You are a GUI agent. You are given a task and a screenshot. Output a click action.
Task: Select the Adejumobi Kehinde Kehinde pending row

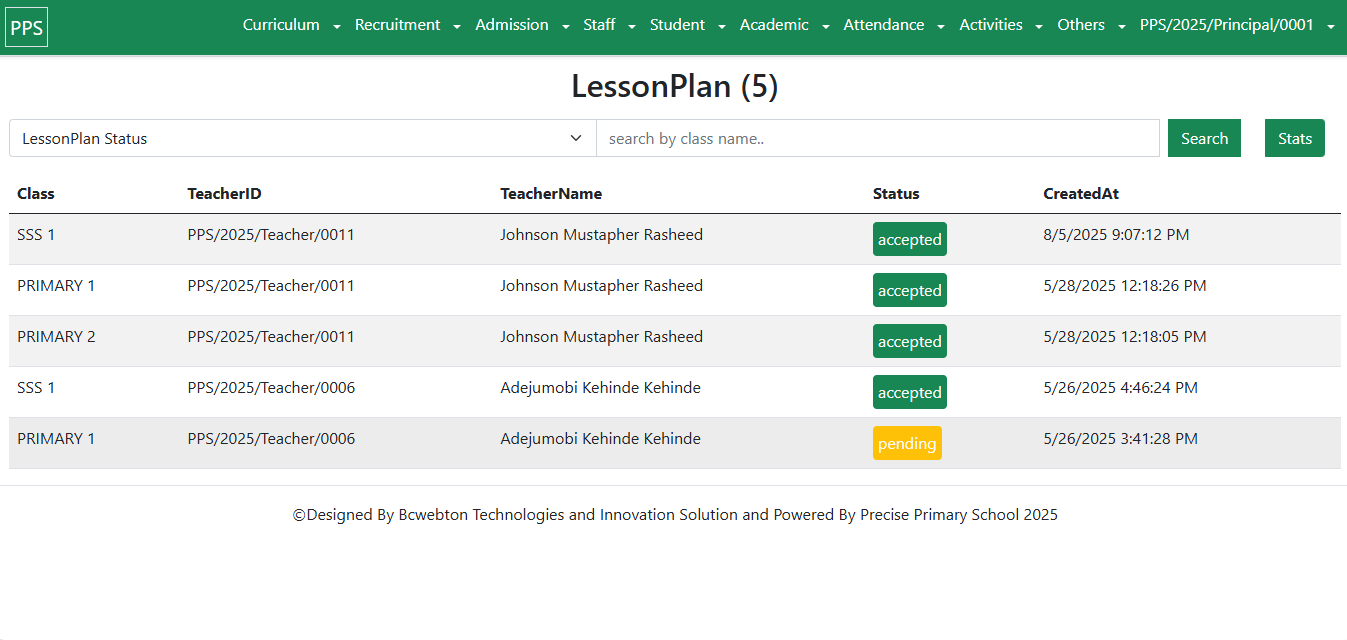pyautogui.click(x=600, y=439)
